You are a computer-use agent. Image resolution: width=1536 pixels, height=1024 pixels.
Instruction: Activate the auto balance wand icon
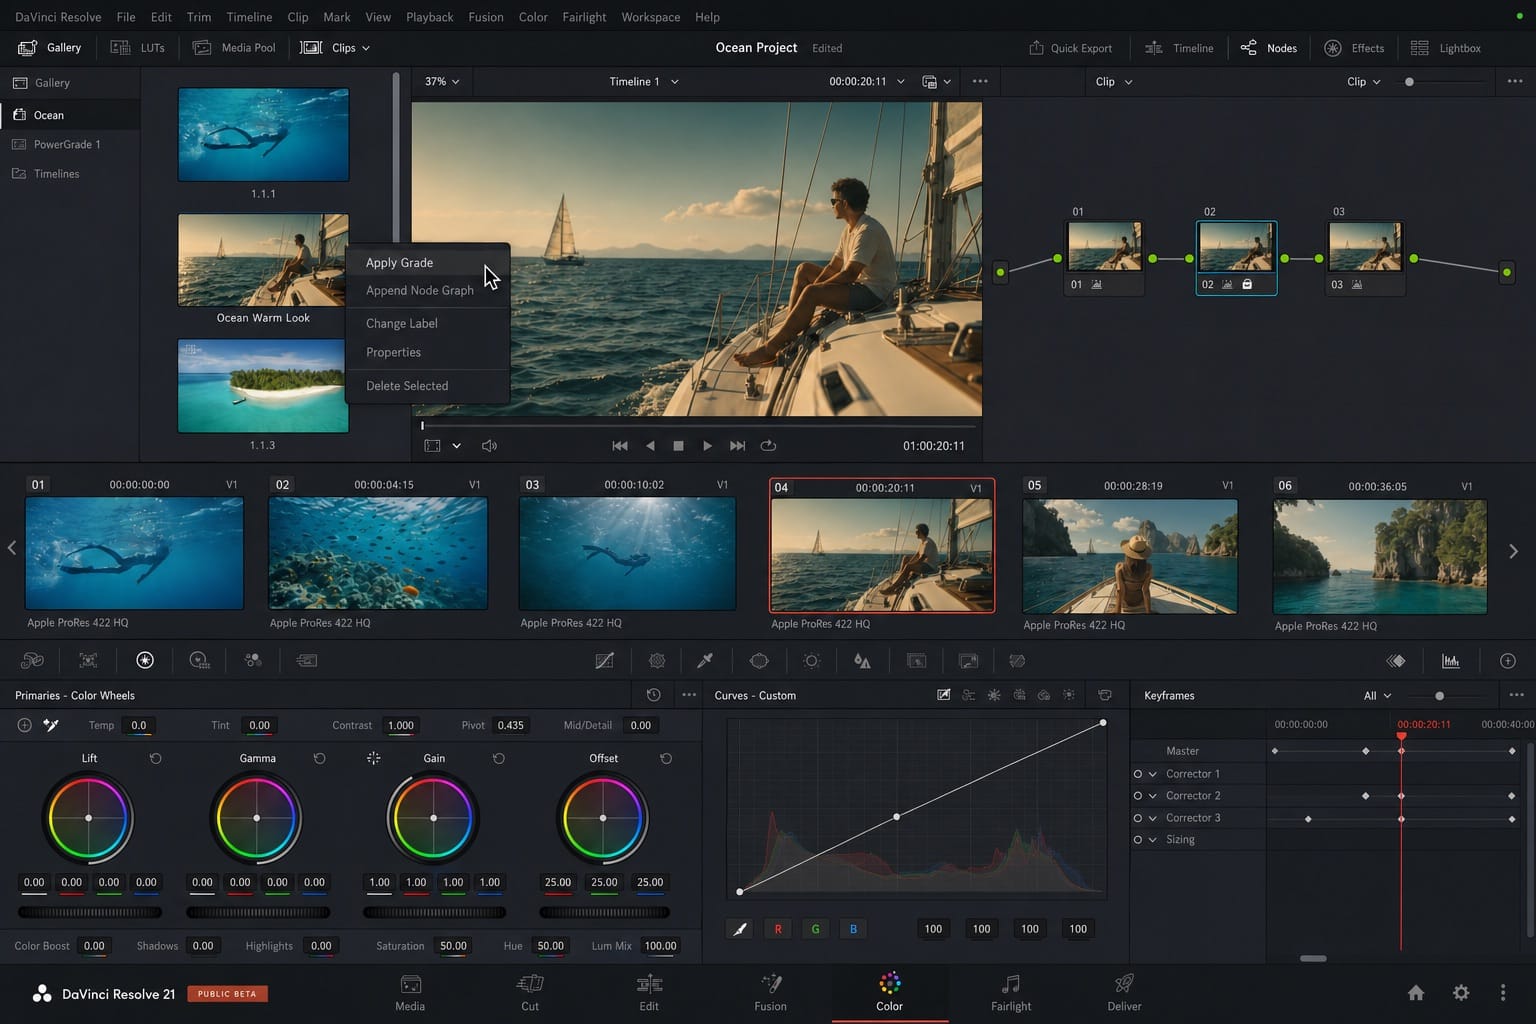51,725
